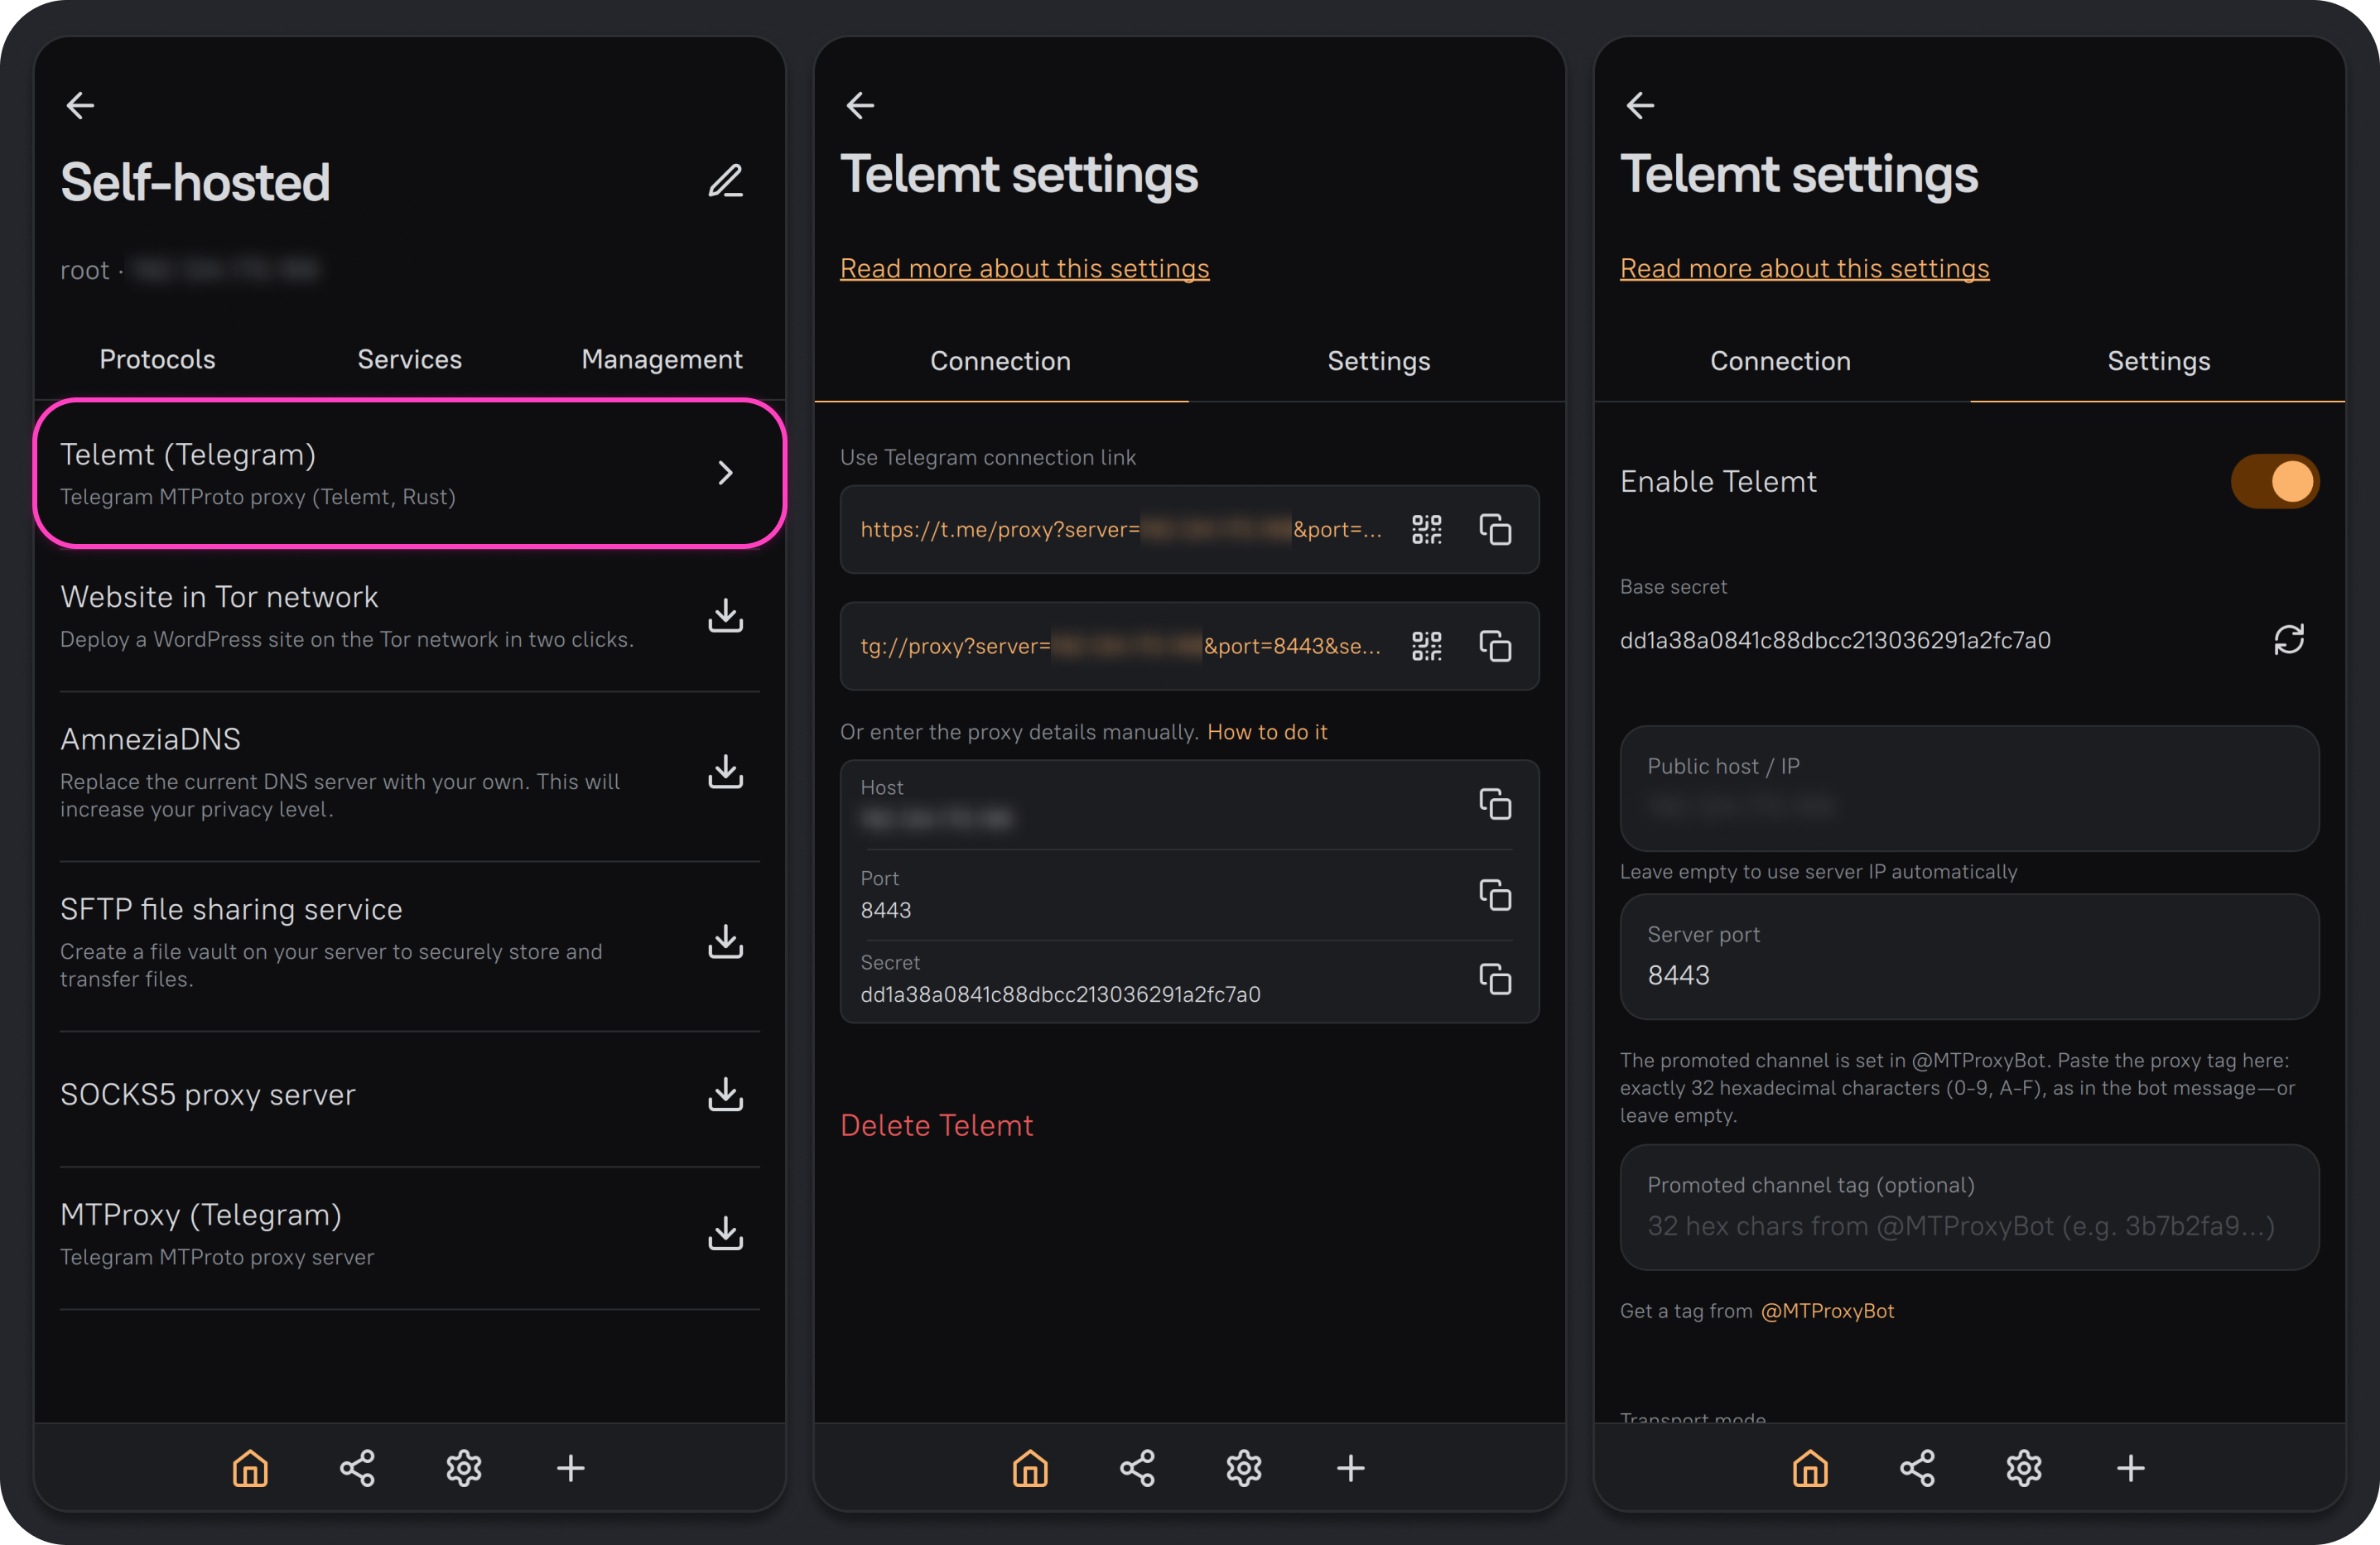The image size is (2380, 1545).
Task: Open Read more link on Connection screen
Action: 1024,268
